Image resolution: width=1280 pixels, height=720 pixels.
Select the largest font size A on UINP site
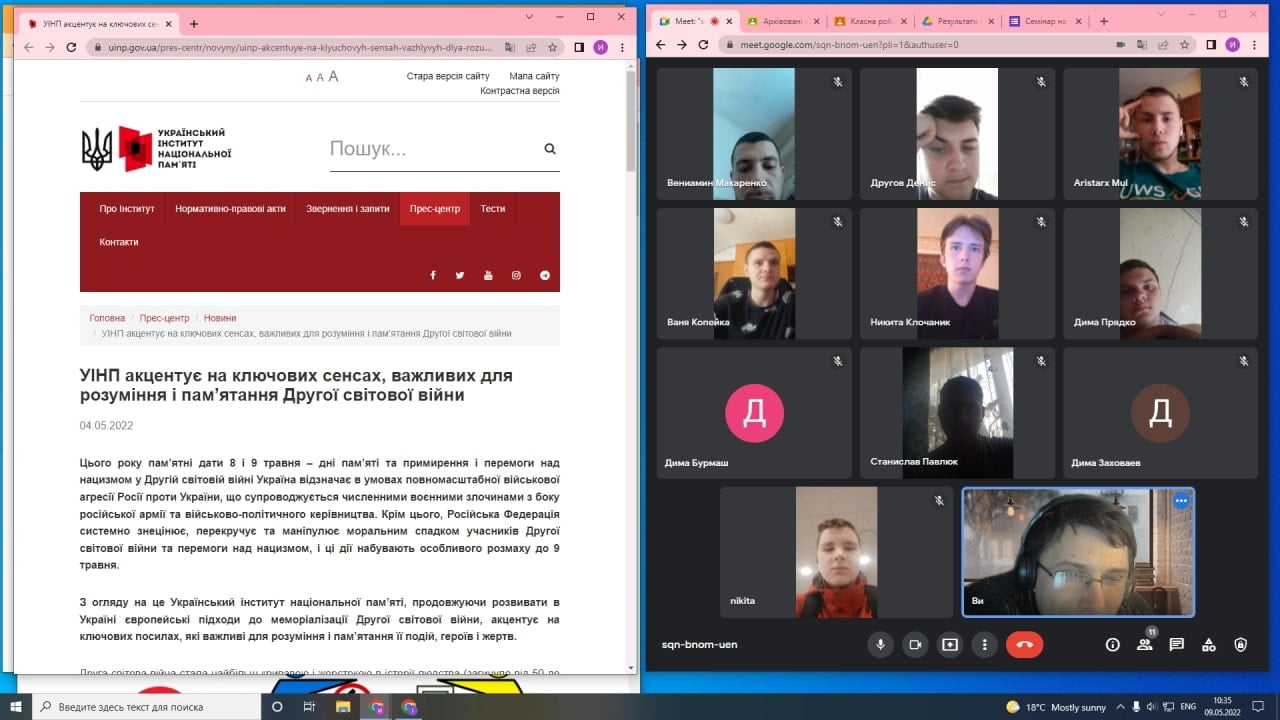point(334,76)
